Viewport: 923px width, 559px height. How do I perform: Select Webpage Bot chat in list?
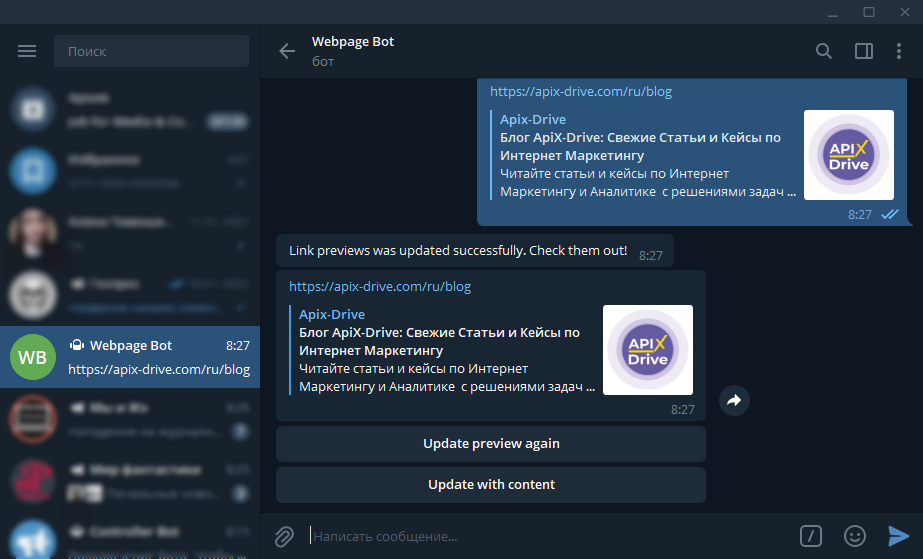coord(130,357)
